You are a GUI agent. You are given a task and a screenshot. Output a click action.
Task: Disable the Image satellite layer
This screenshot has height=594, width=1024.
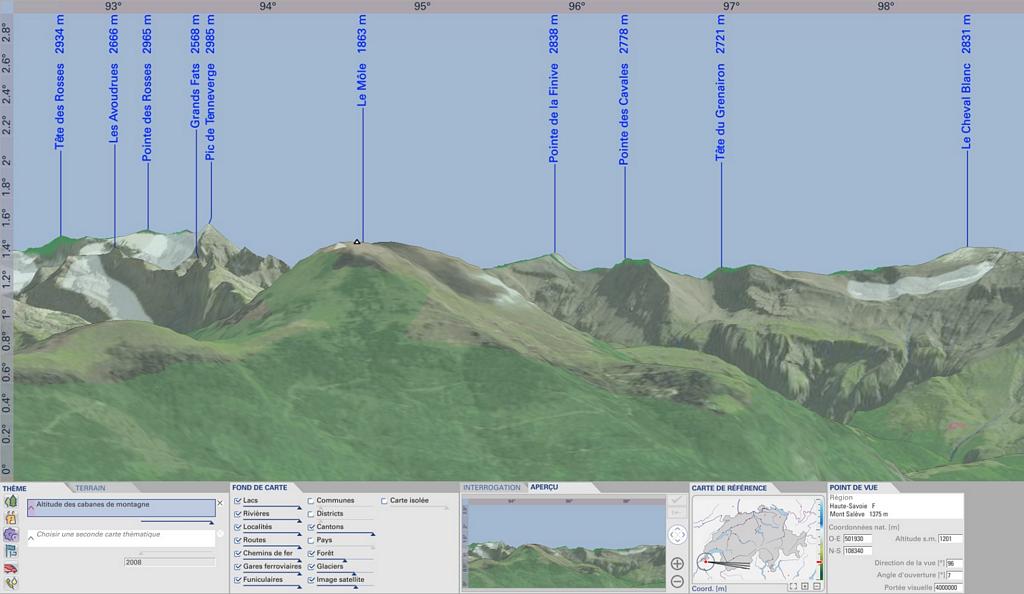point(312,579)
